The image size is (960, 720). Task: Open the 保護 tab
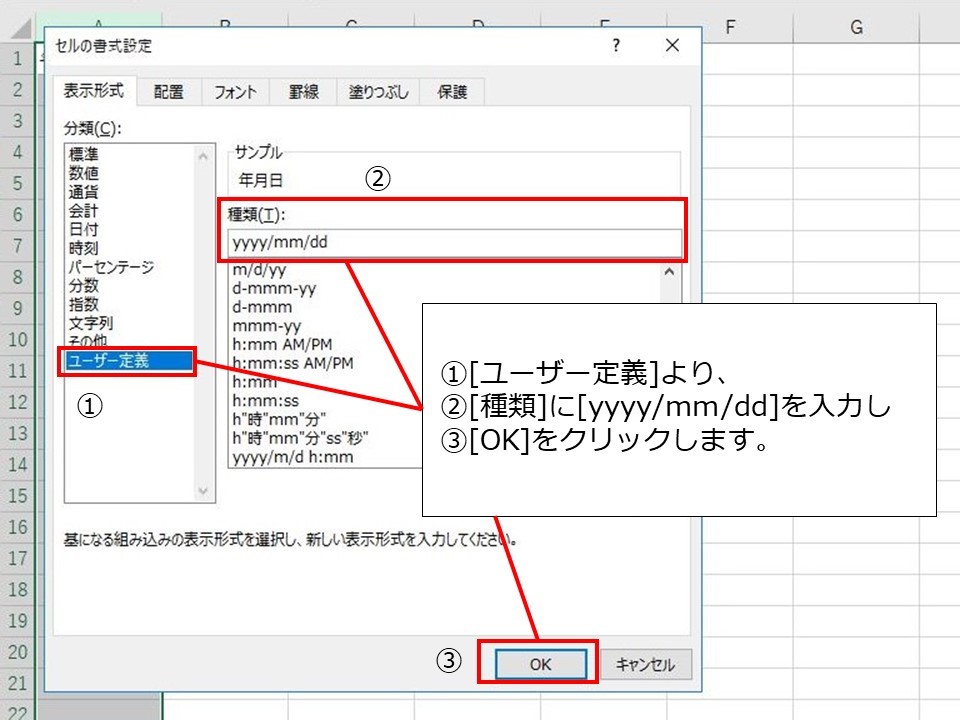pos(452,92)
